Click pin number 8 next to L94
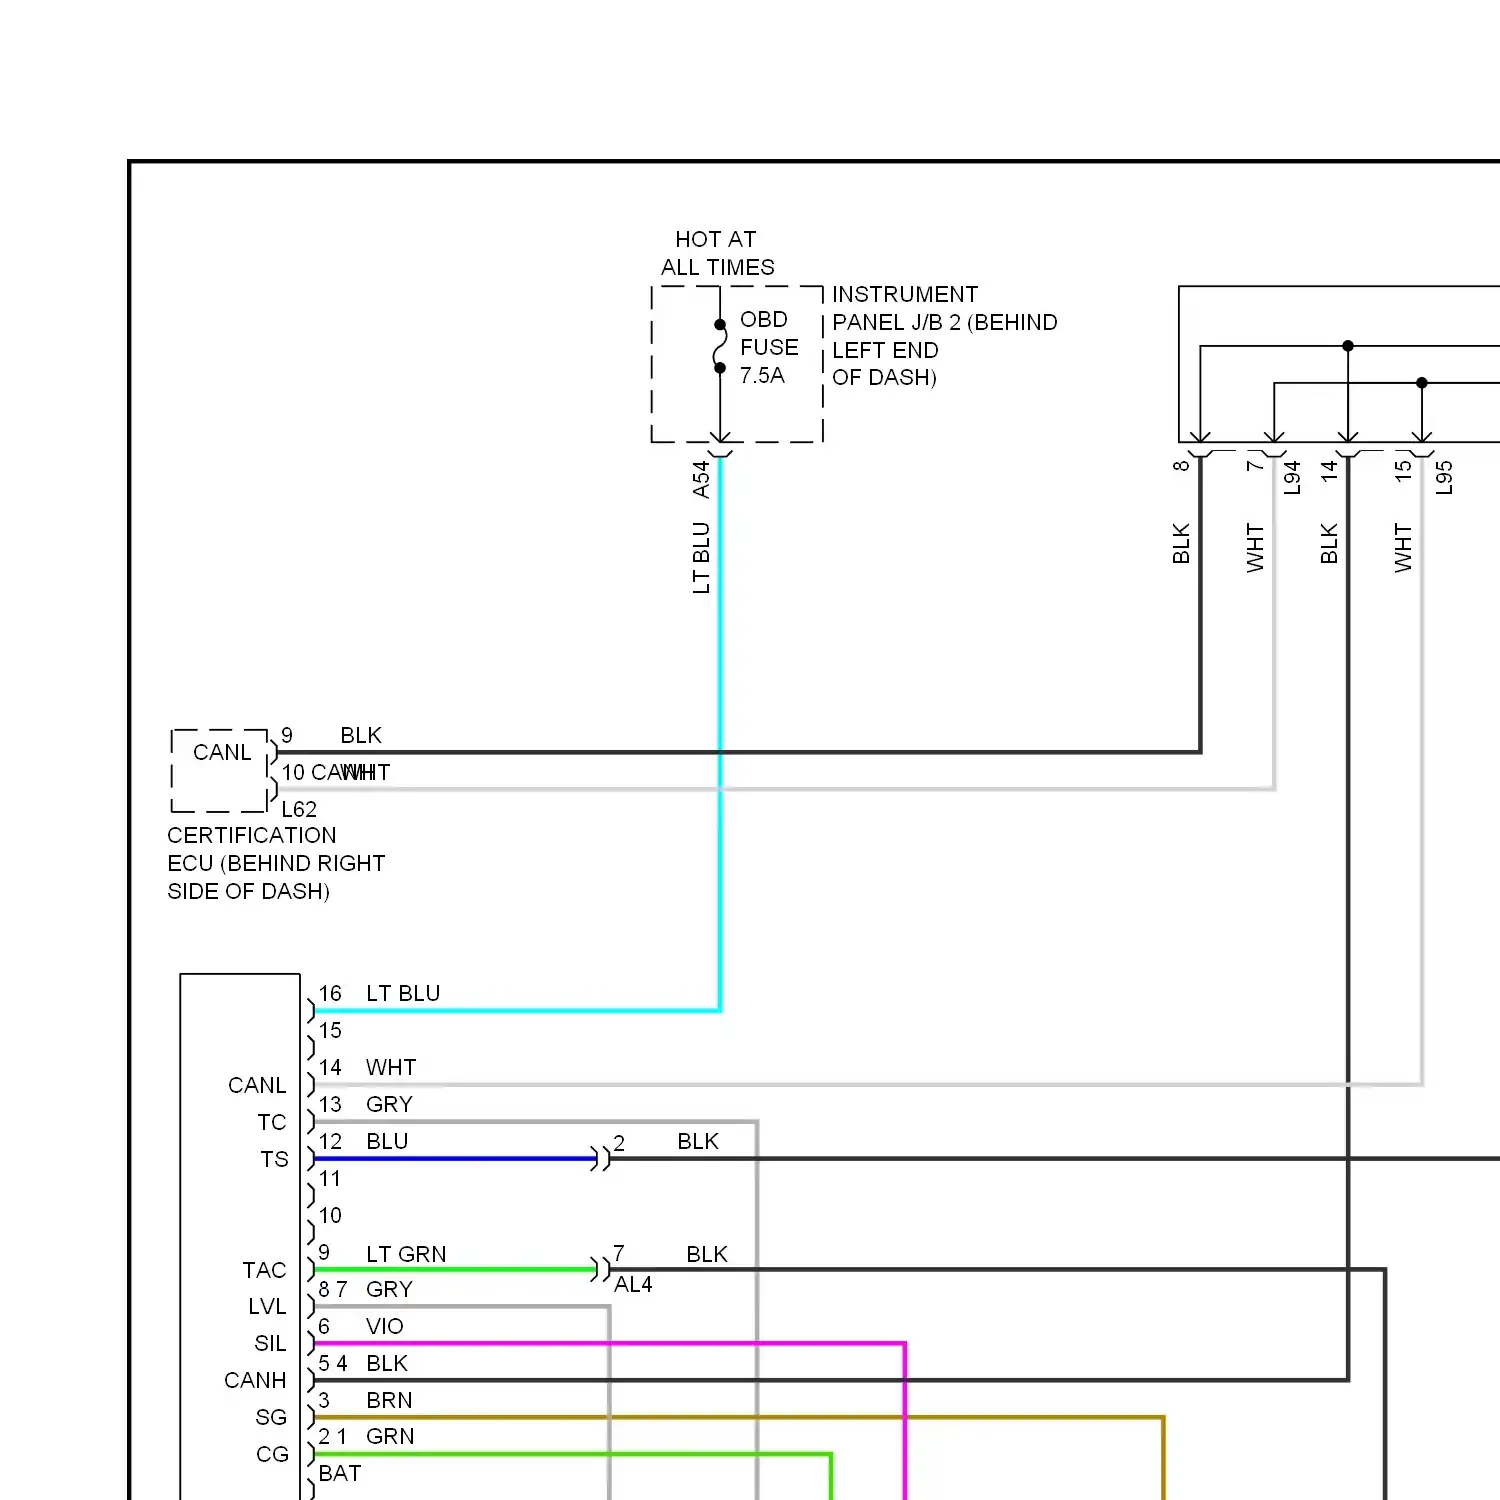1500x1500 pixels. click(1181, 465)
